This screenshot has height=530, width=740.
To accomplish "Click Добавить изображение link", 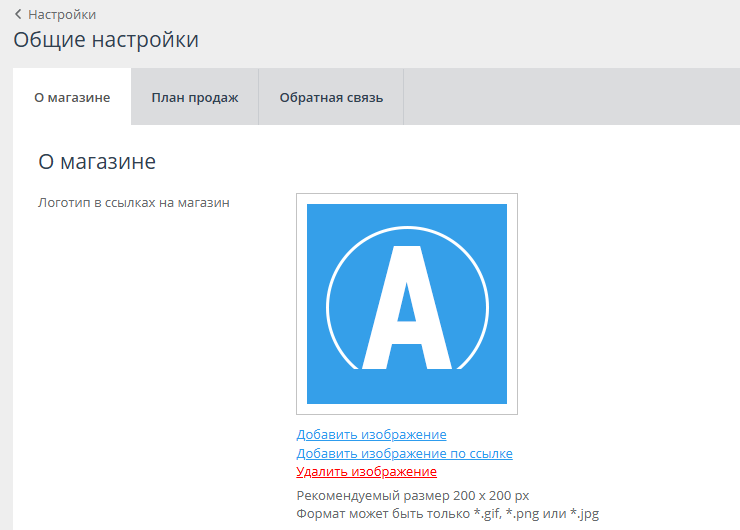I will [x=371, y=434].
